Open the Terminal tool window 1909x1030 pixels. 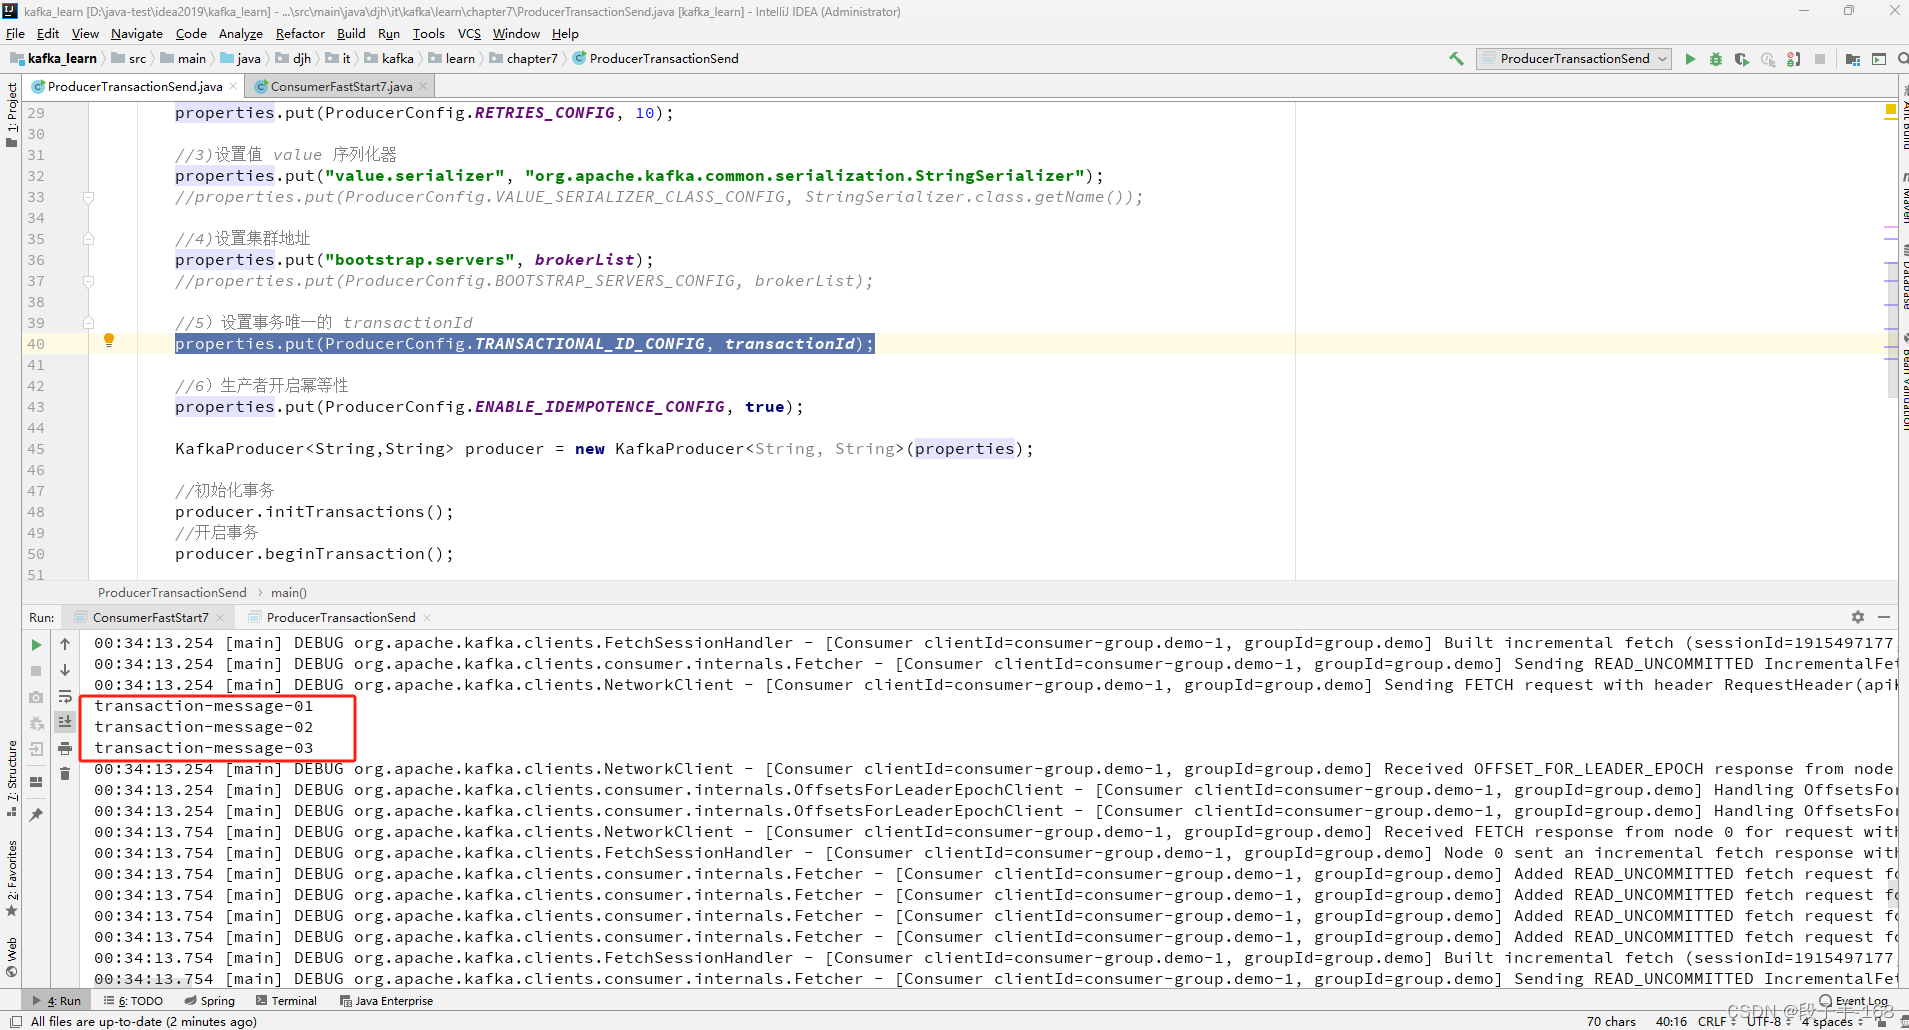286,1000
